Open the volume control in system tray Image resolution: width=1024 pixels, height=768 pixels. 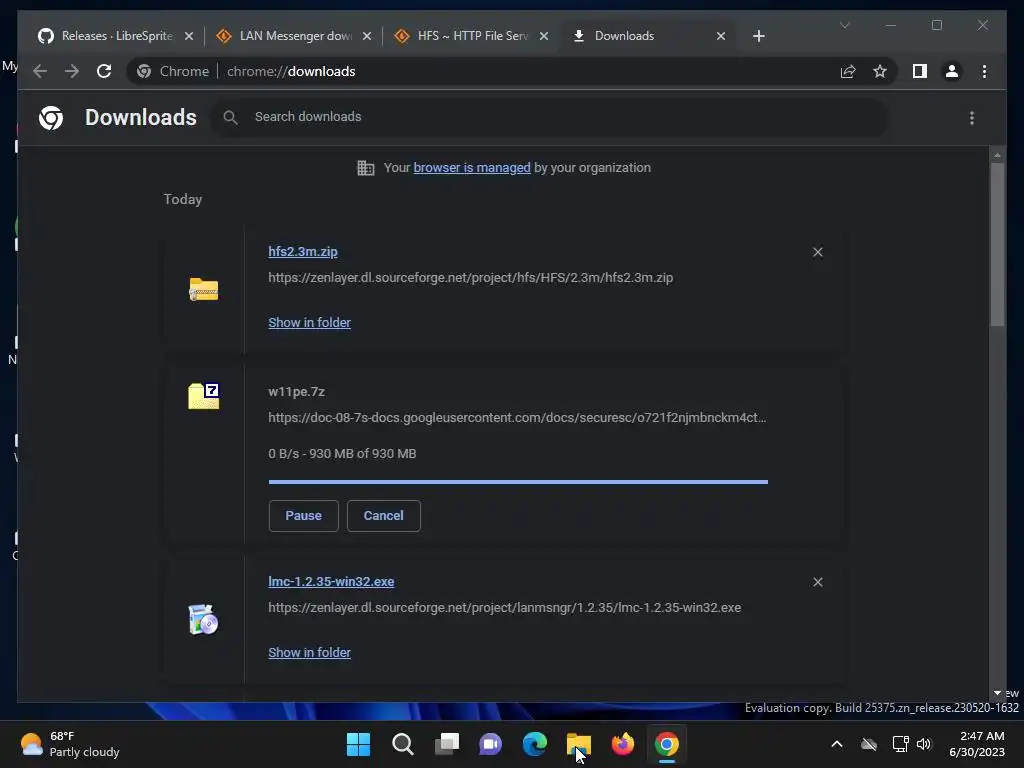point(924,744)
